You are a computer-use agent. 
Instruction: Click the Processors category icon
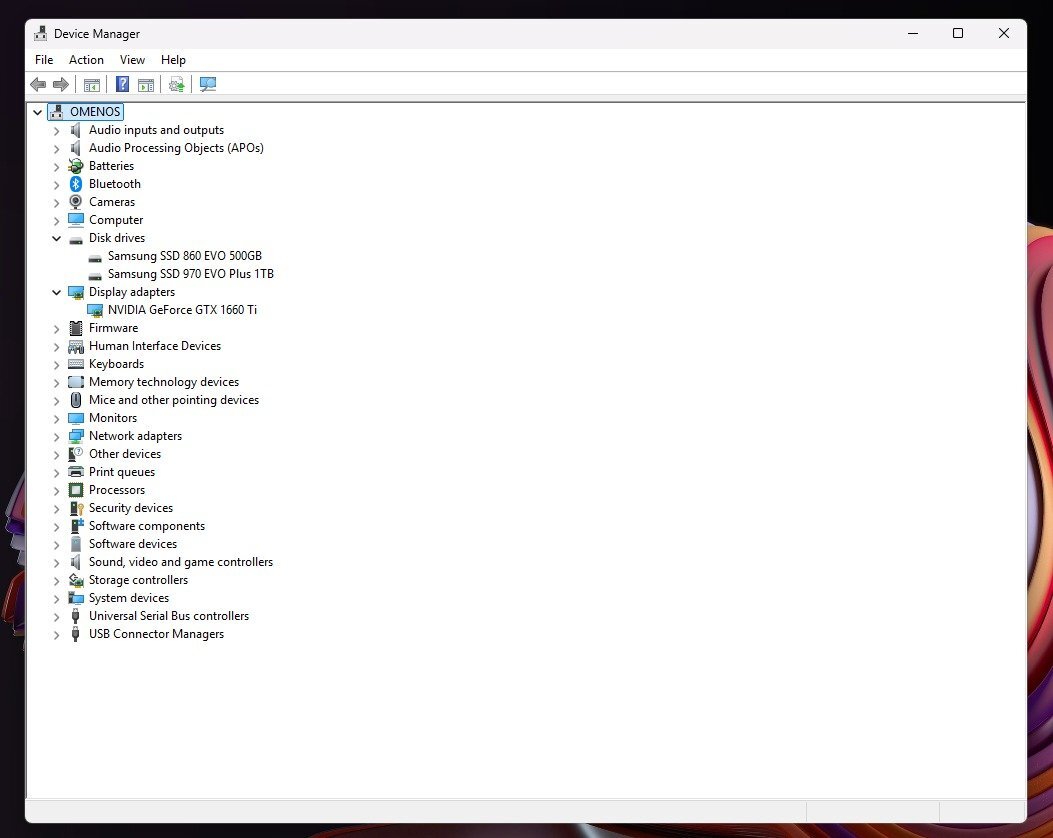click(76, 490)
